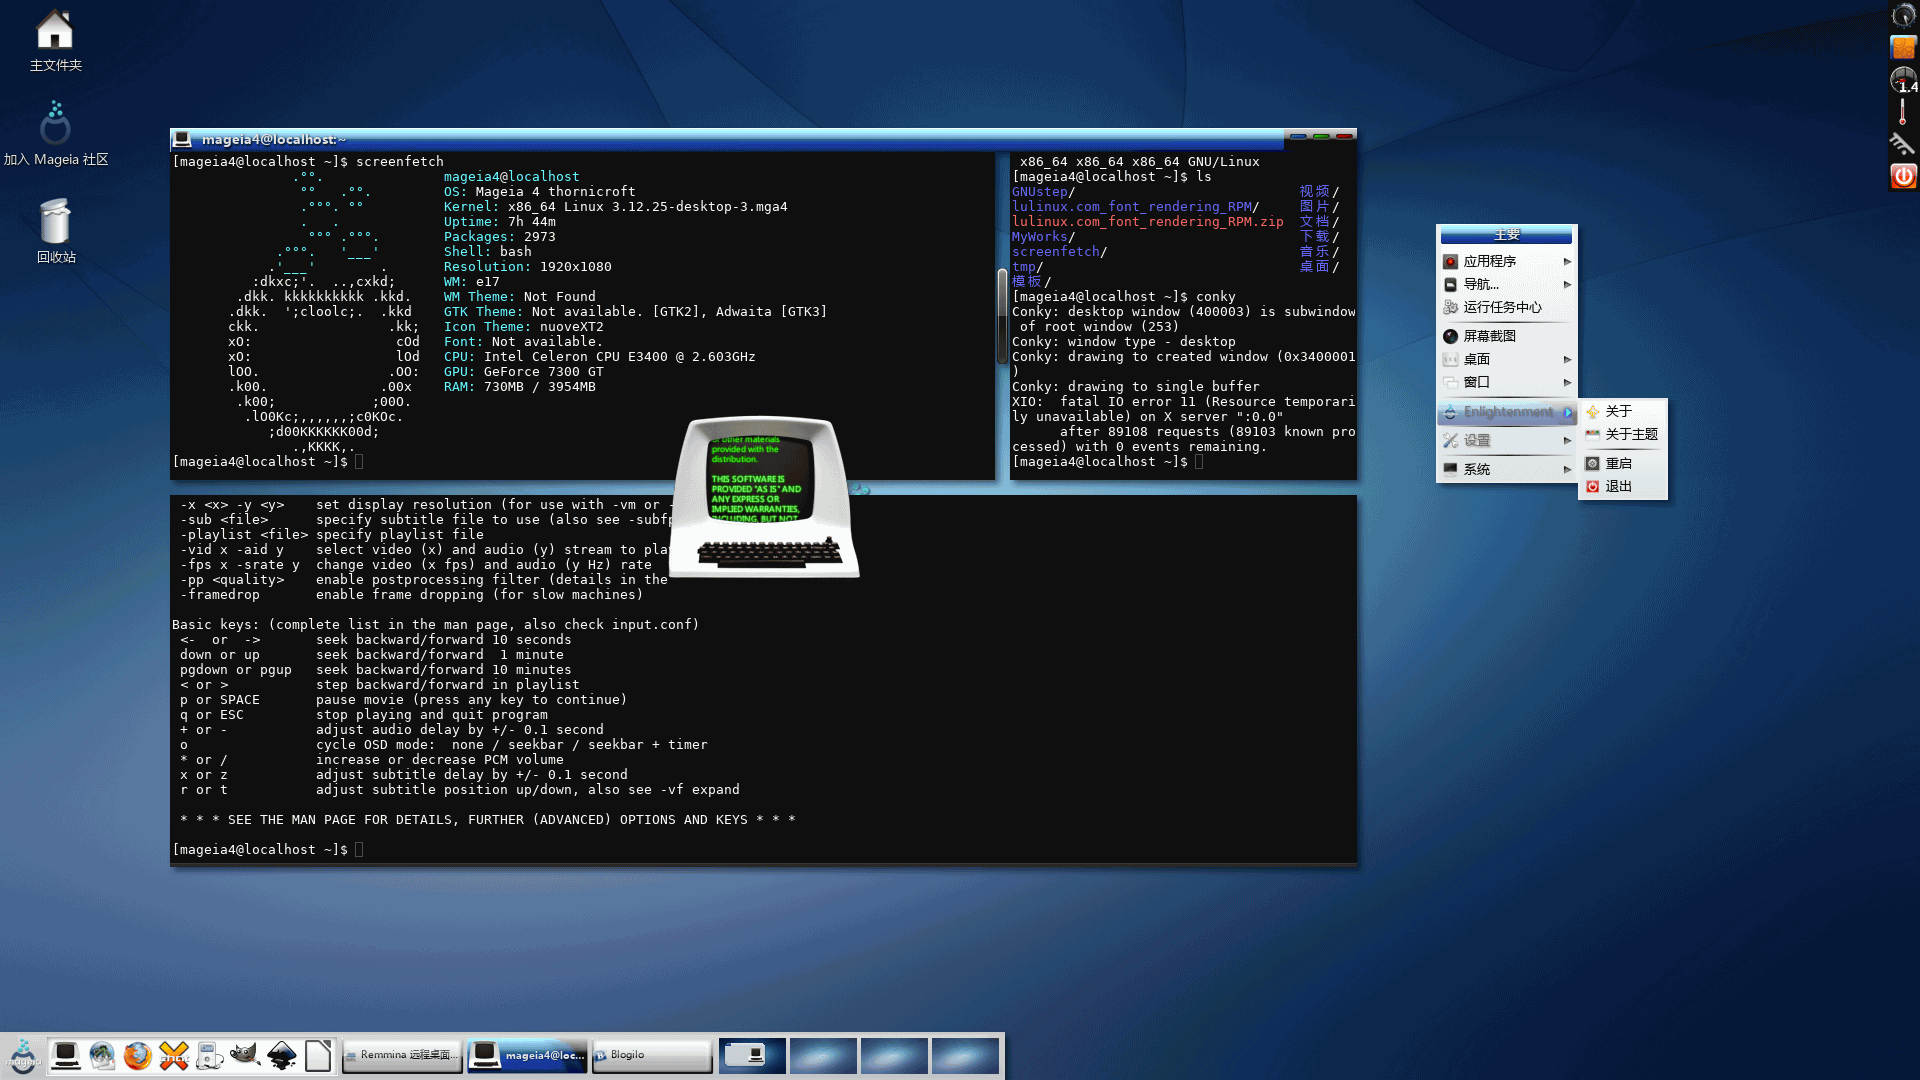Select 关于主题 in the Enlightenment submenu
The image size is (1920, 1080).
point(1622,434)
